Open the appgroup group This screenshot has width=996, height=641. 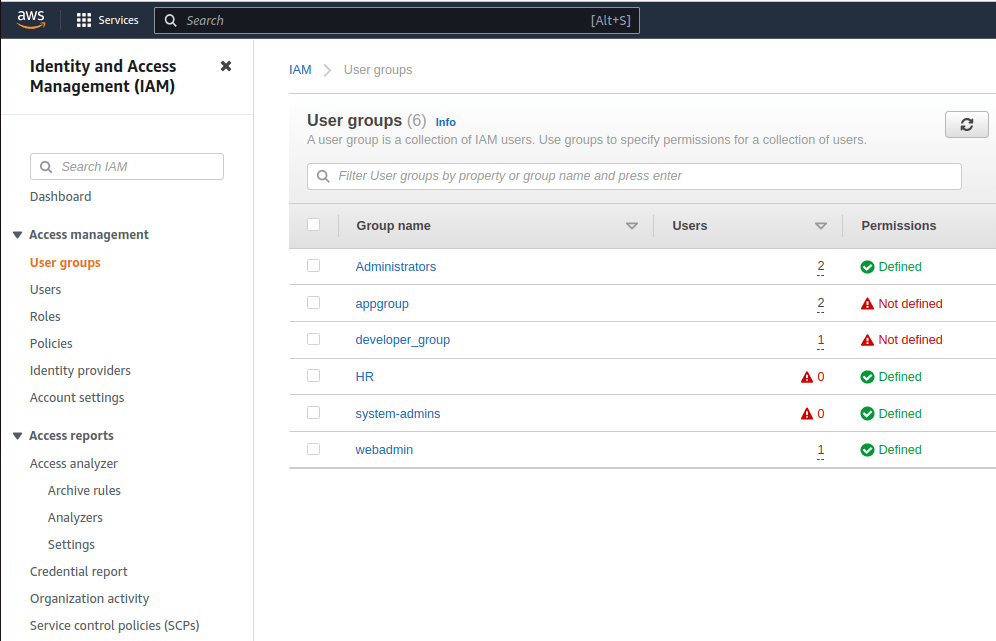point(382,304)
